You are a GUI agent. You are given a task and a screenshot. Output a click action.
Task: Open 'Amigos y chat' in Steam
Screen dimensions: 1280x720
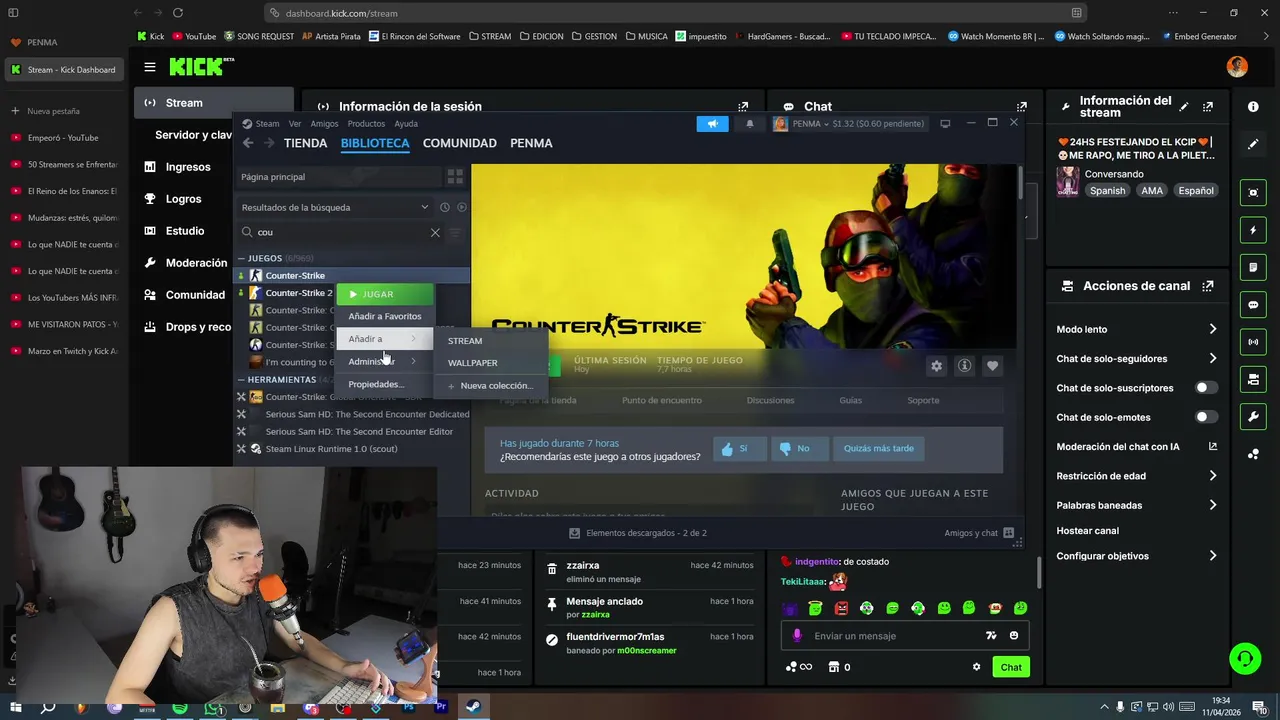click(978, 533)
